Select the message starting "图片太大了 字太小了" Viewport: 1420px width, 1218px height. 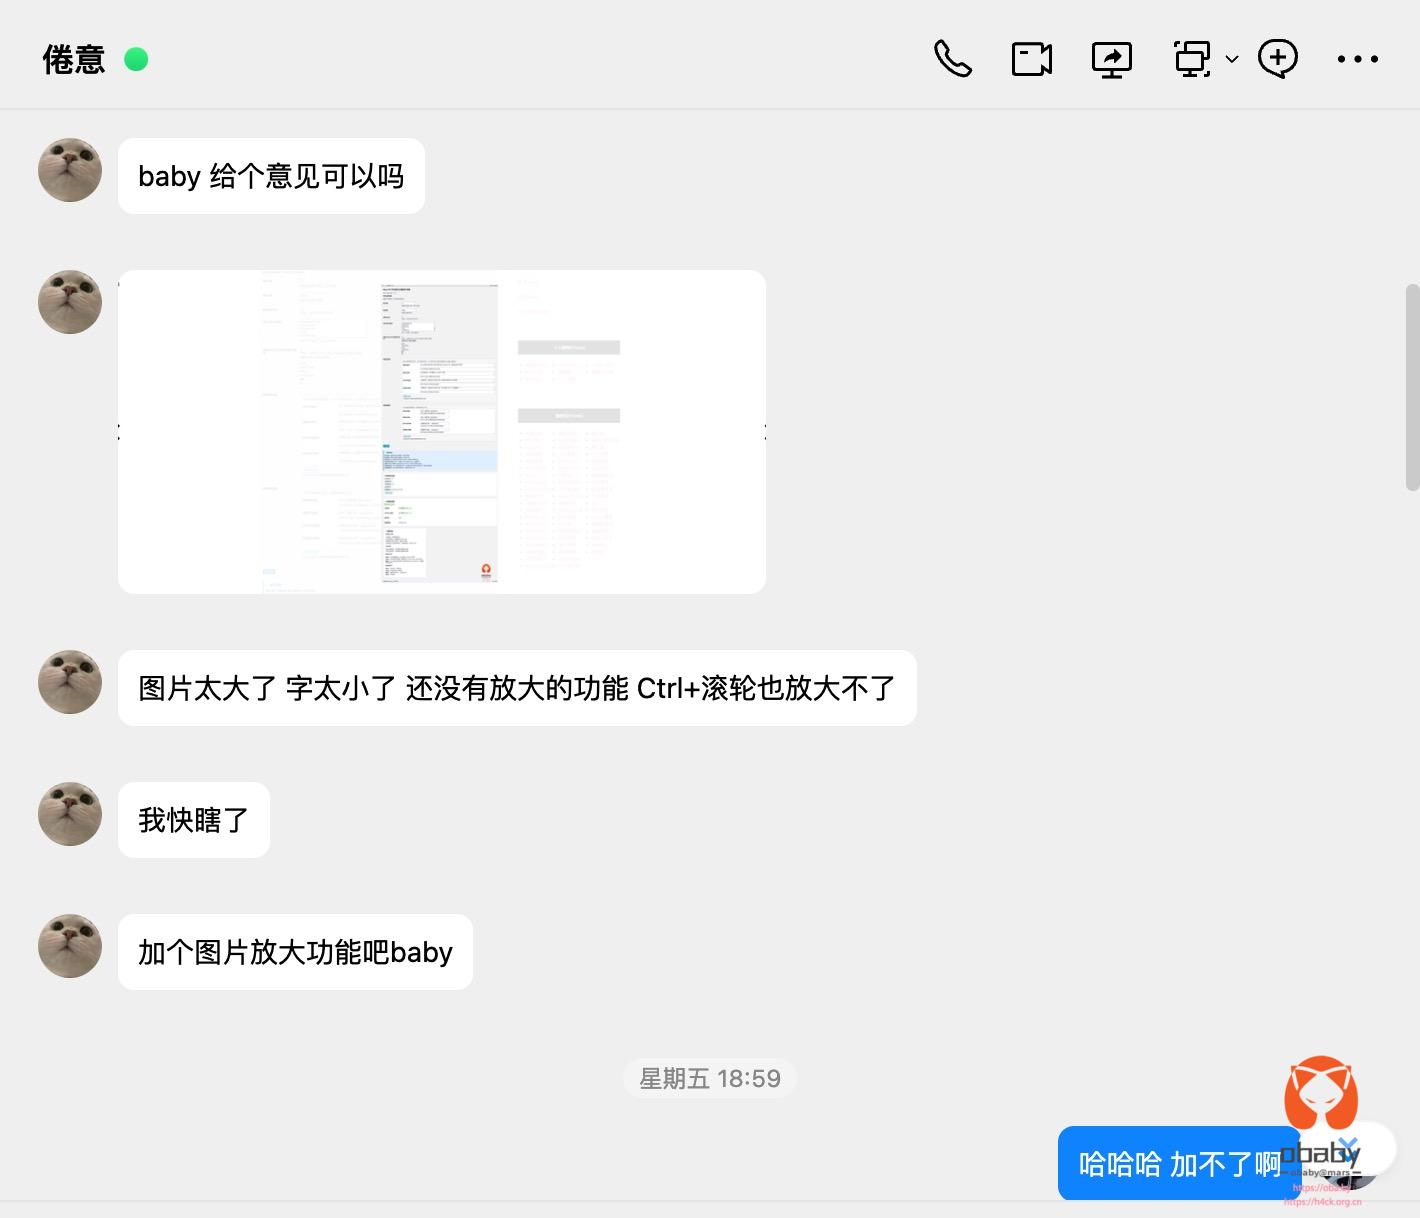[517, 688]
